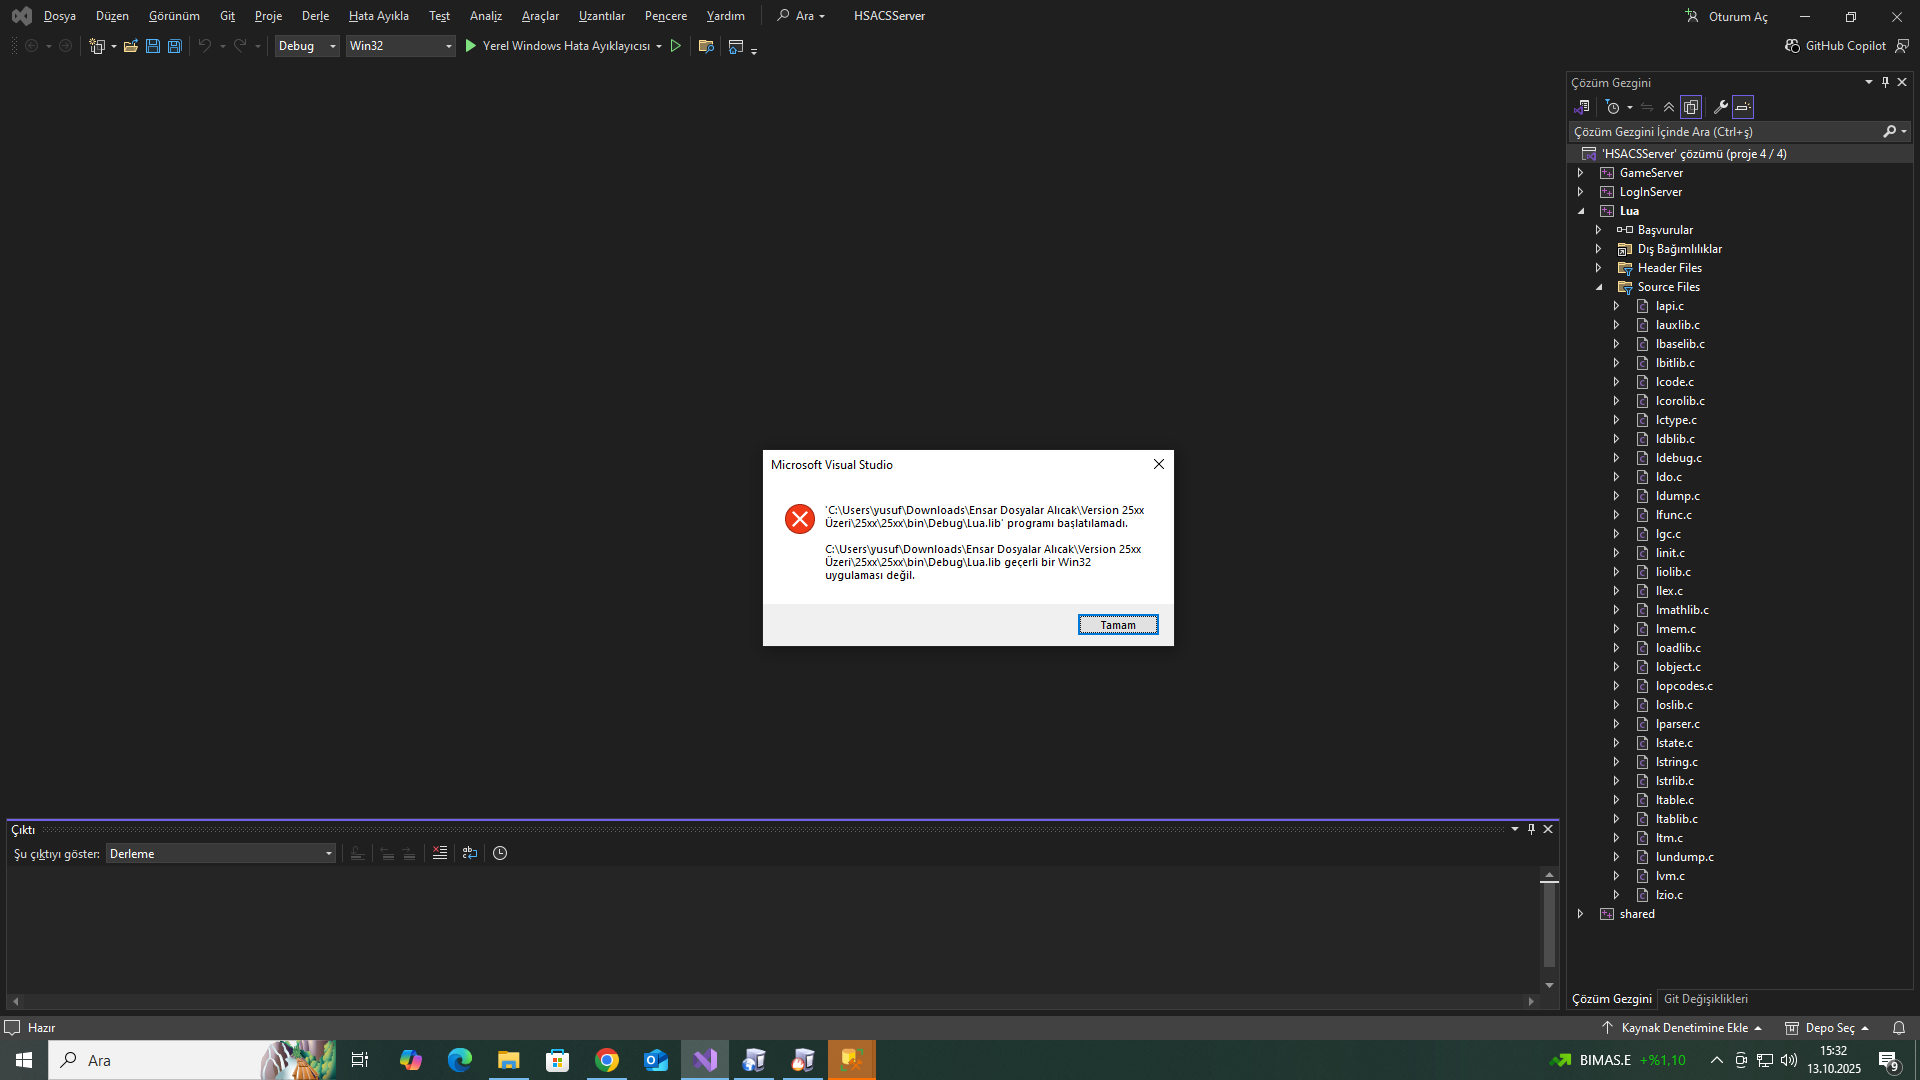
Task: Click the window layout icon in toolbar
Action: pos(736,46)
